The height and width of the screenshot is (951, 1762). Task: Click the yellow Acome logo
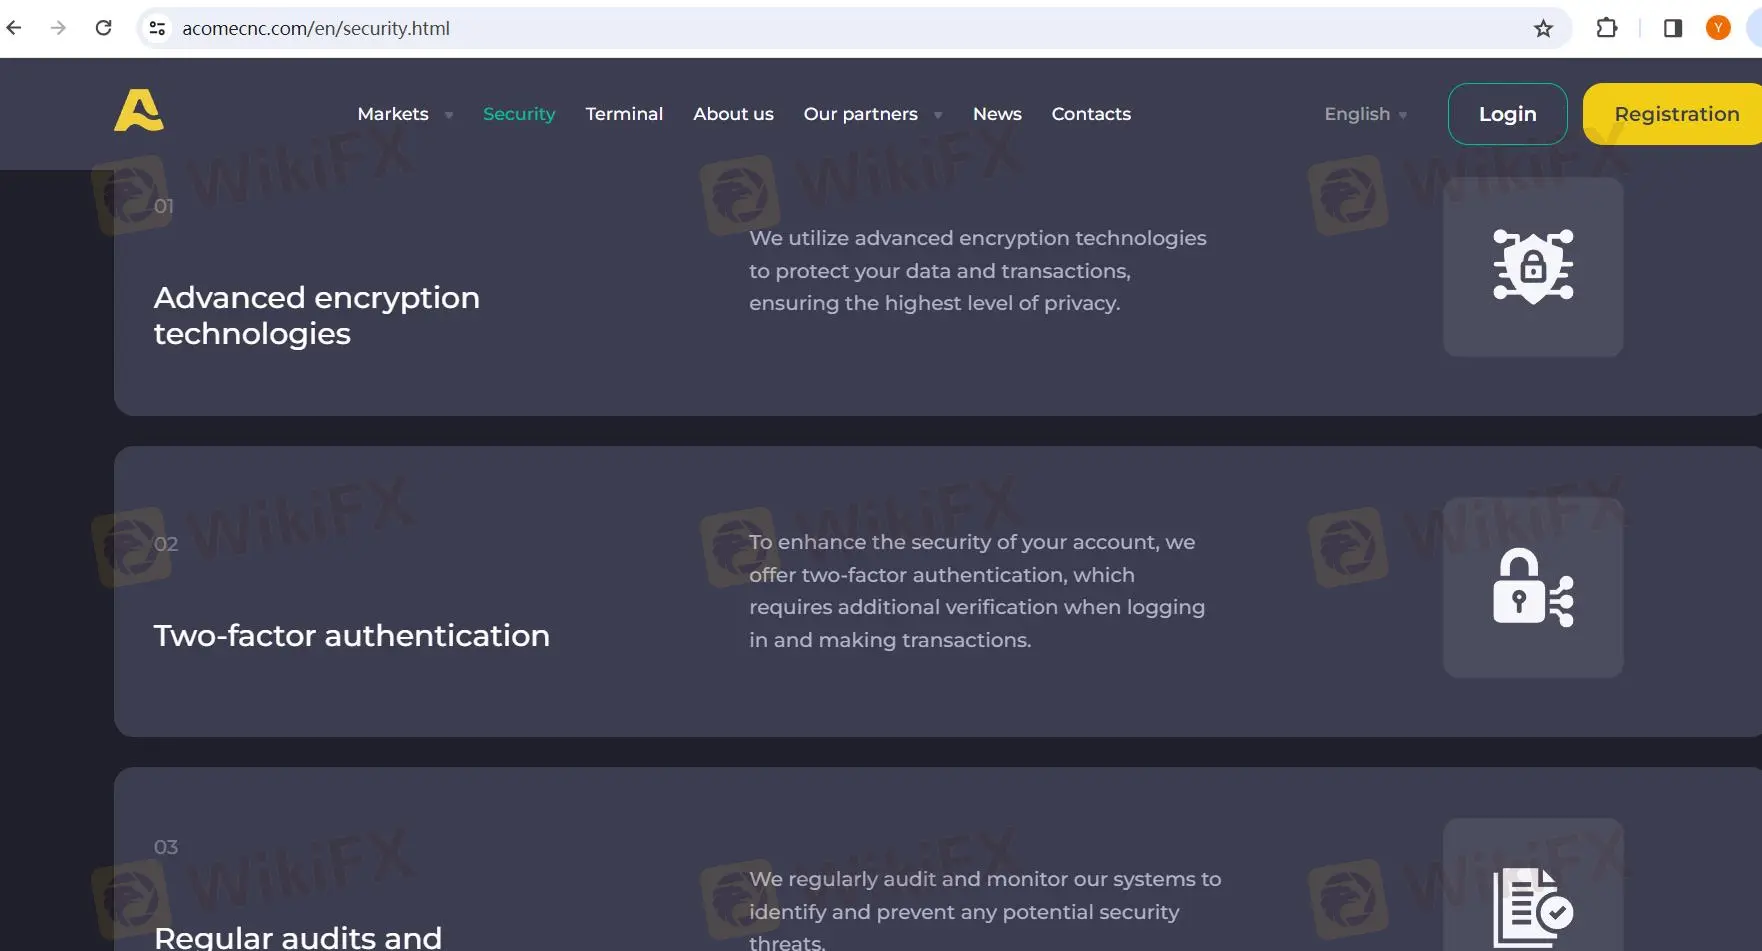click(x=139, y=111)
